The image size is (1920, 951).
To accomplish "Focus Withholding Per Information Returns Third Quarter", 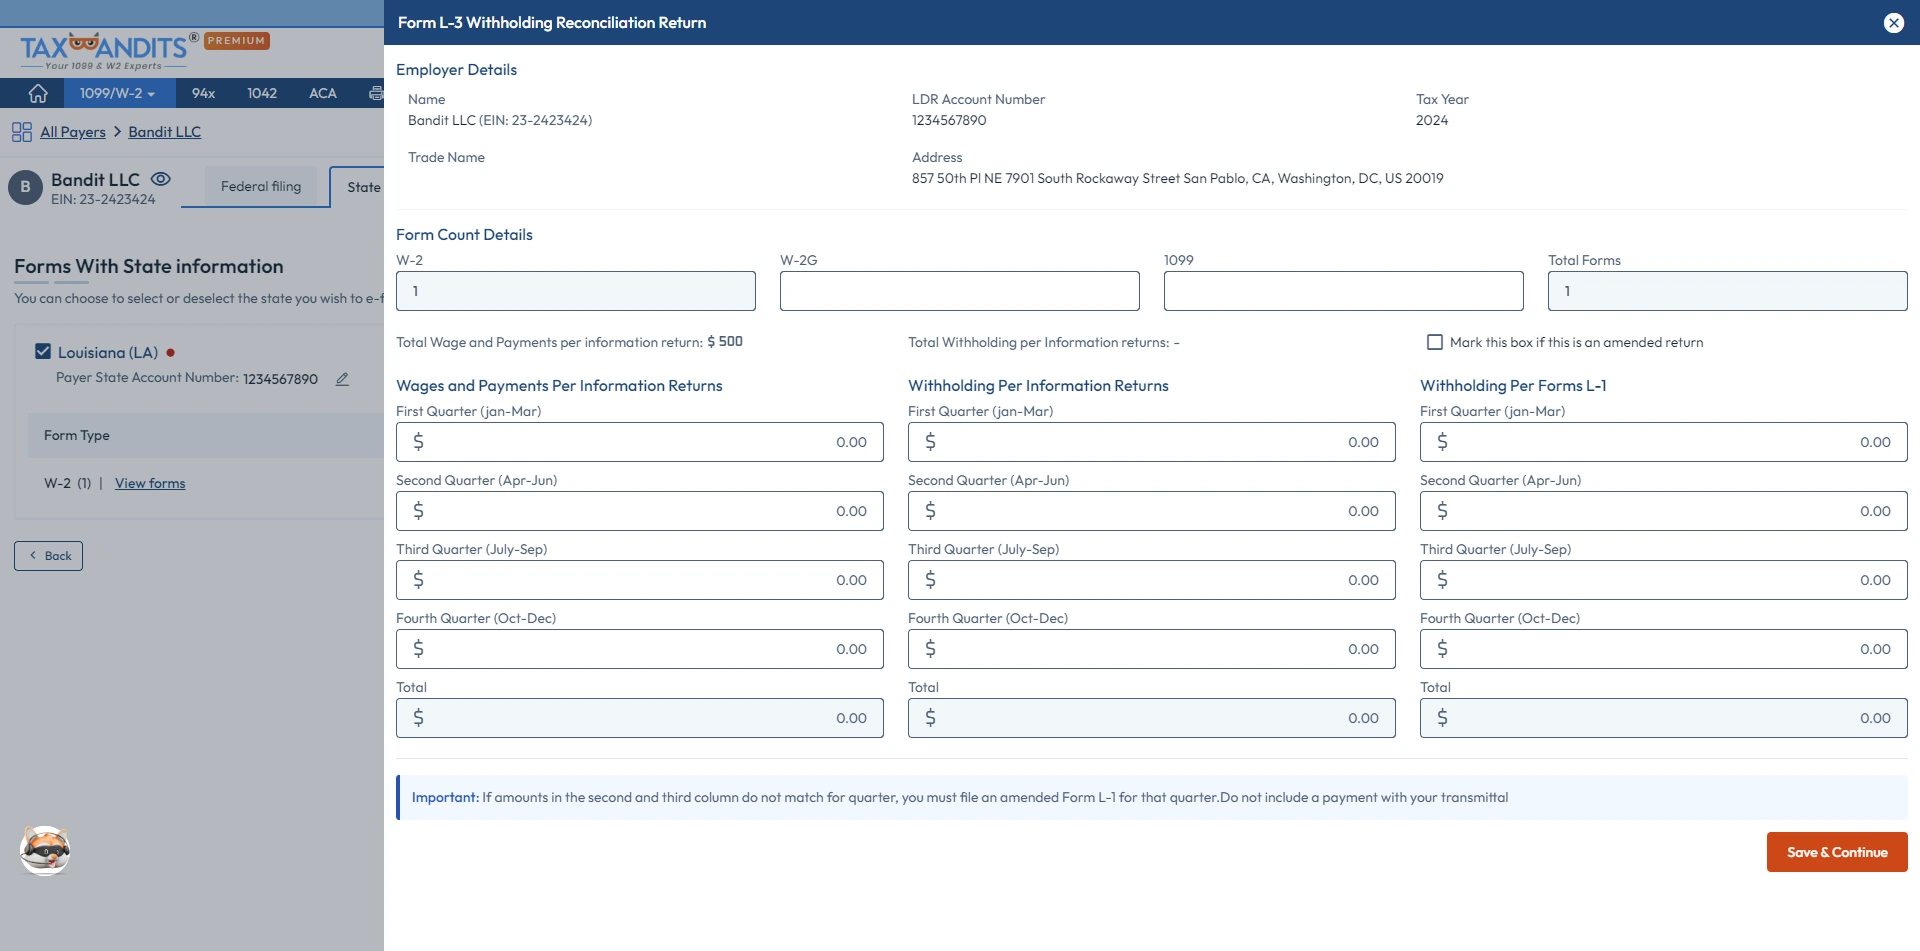I will click(1152, 580).
